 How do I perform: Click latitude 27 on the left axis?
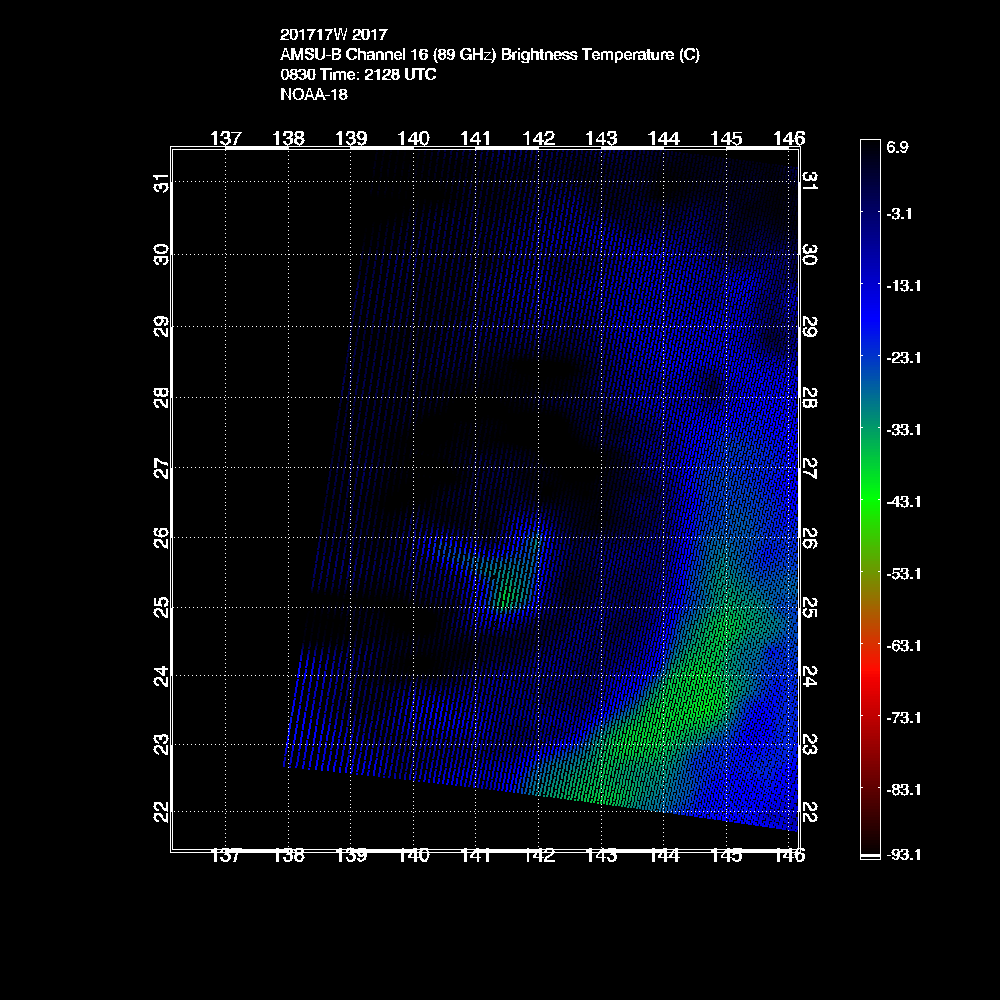point(161,467)
